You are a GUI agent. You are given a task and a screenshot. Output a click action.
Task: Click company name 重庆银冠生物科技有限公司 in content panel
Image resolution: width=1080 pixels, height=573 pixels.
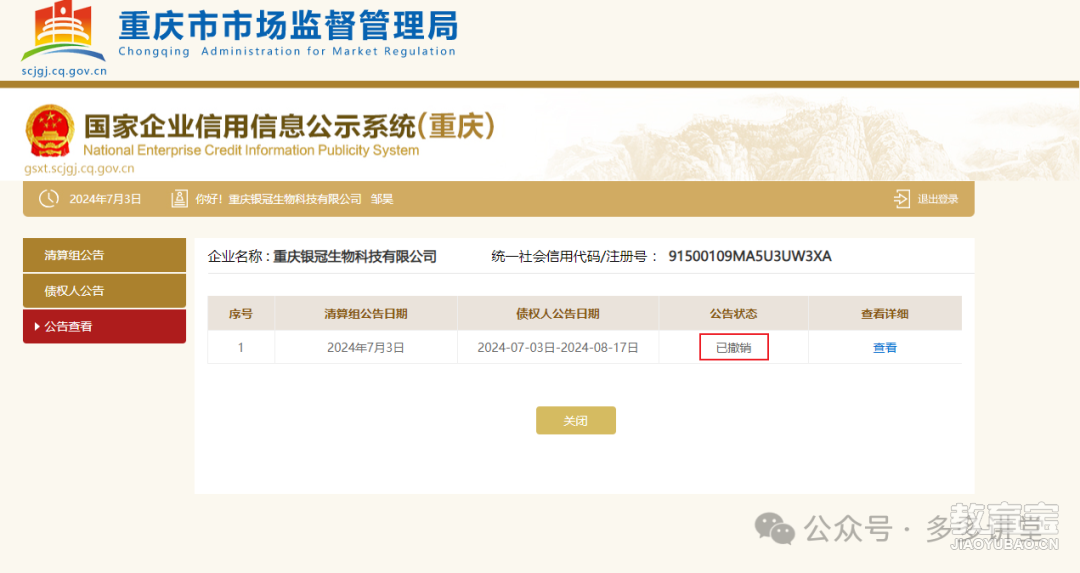tap(355, 257)
